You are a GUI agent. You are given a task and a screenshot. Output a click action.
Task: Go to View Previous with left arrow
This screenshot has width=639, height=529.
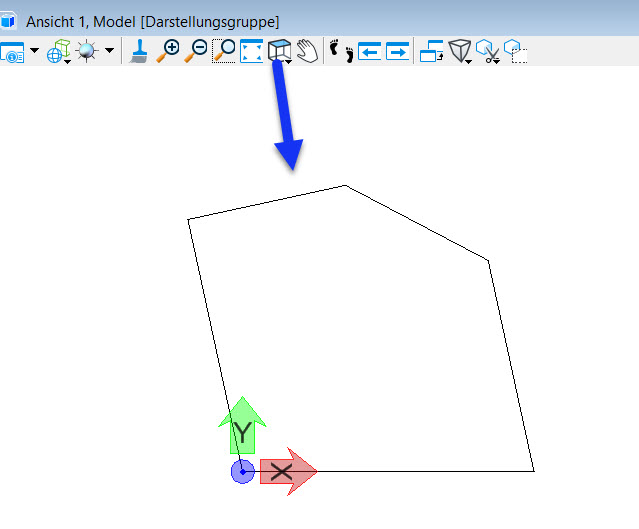(370, 51)
